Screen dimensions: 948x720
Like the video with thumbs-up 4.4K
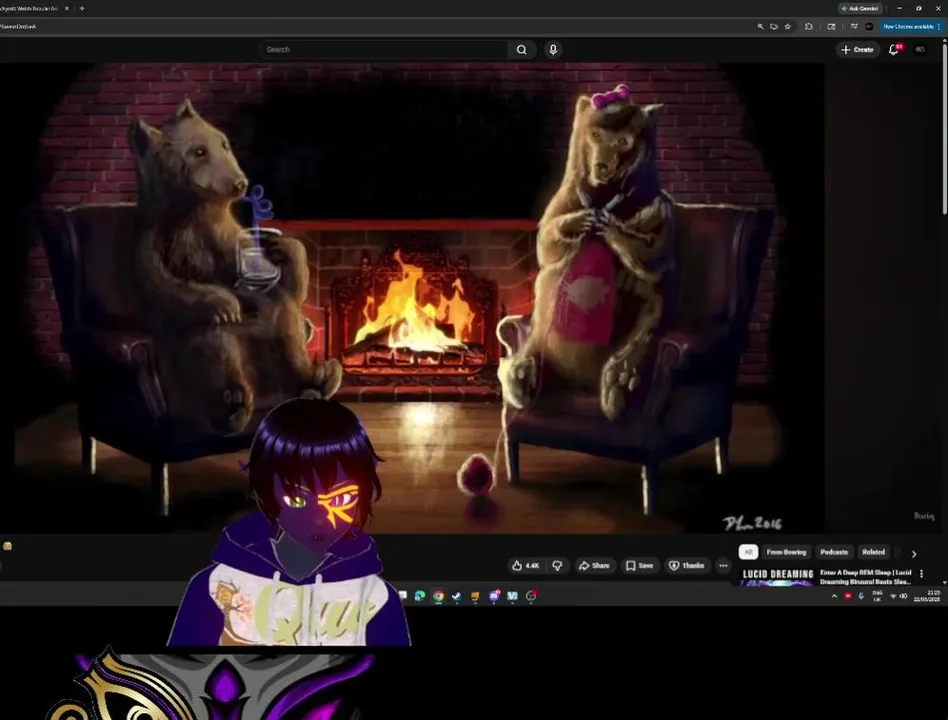click(525, 565)
